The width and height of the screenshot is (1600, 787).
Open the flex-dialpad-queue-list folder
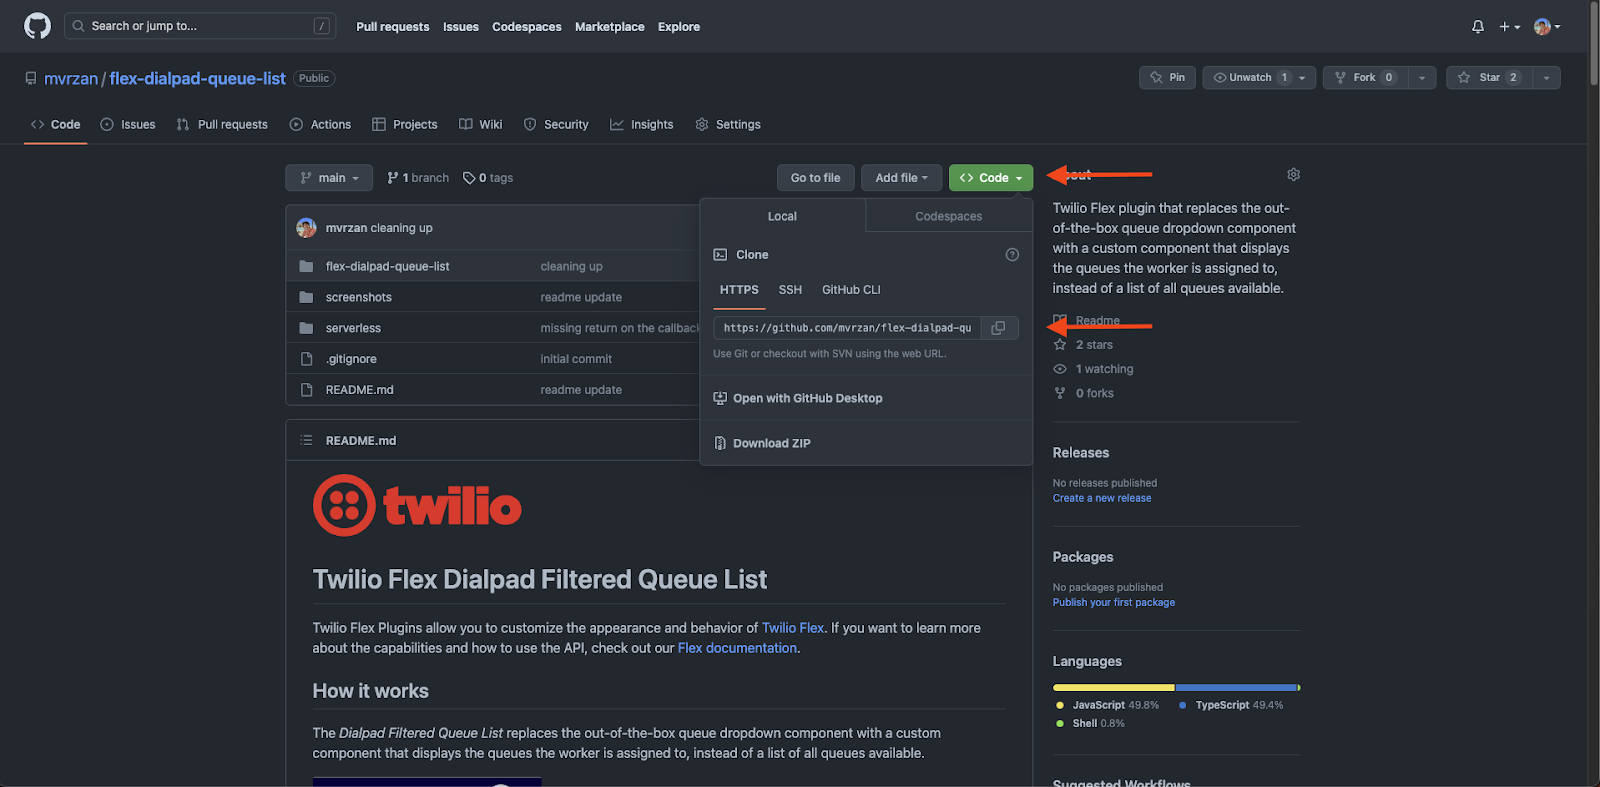[388, 267]
